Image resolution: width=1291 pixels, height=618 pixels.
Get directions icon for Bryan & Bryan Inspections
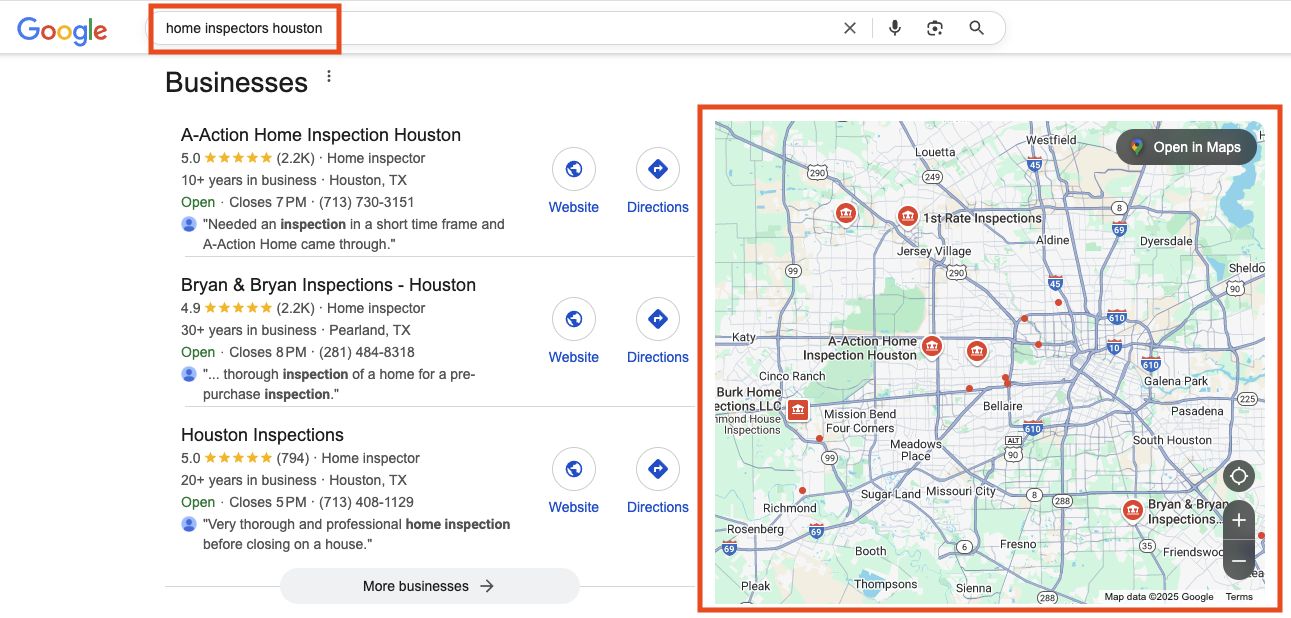[x=658, y=320]
